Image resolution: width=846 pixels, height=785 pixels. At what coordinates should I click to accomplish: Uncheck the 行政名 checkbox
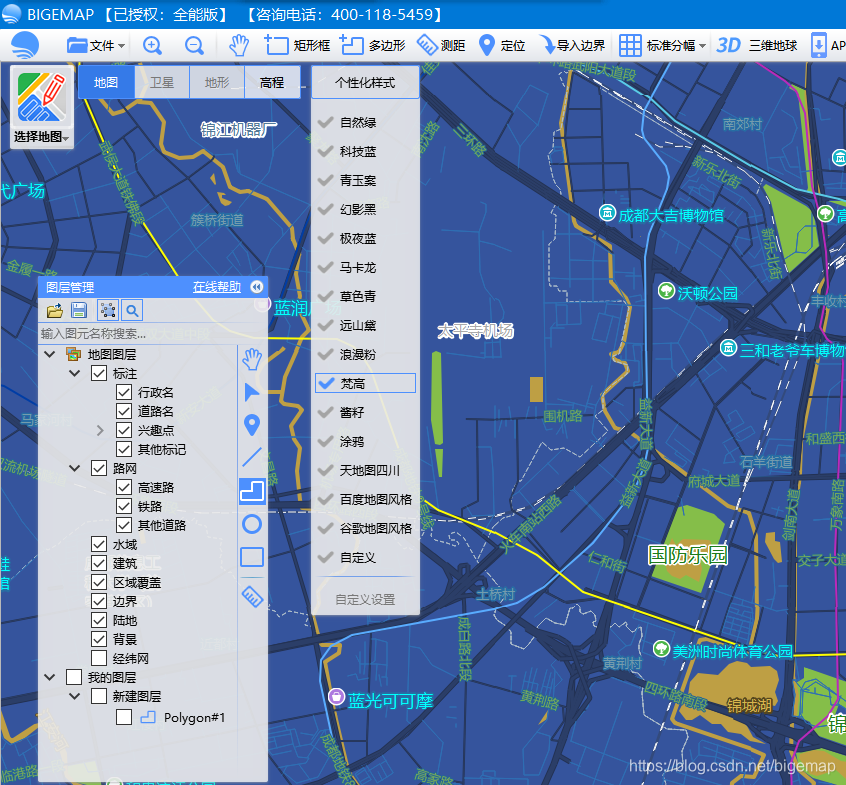pos(124,392)
